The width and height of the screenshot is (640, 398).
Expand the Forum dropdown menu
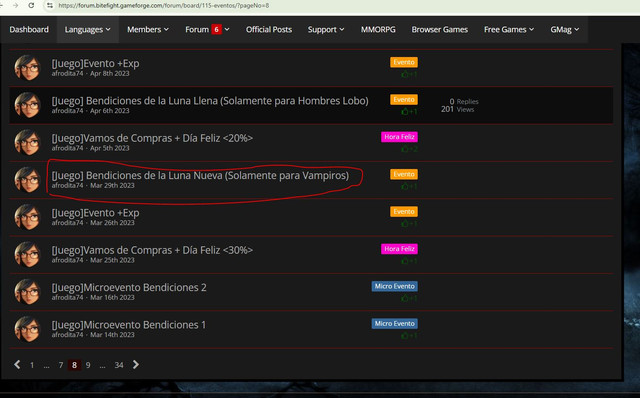(x=207, y=29)
